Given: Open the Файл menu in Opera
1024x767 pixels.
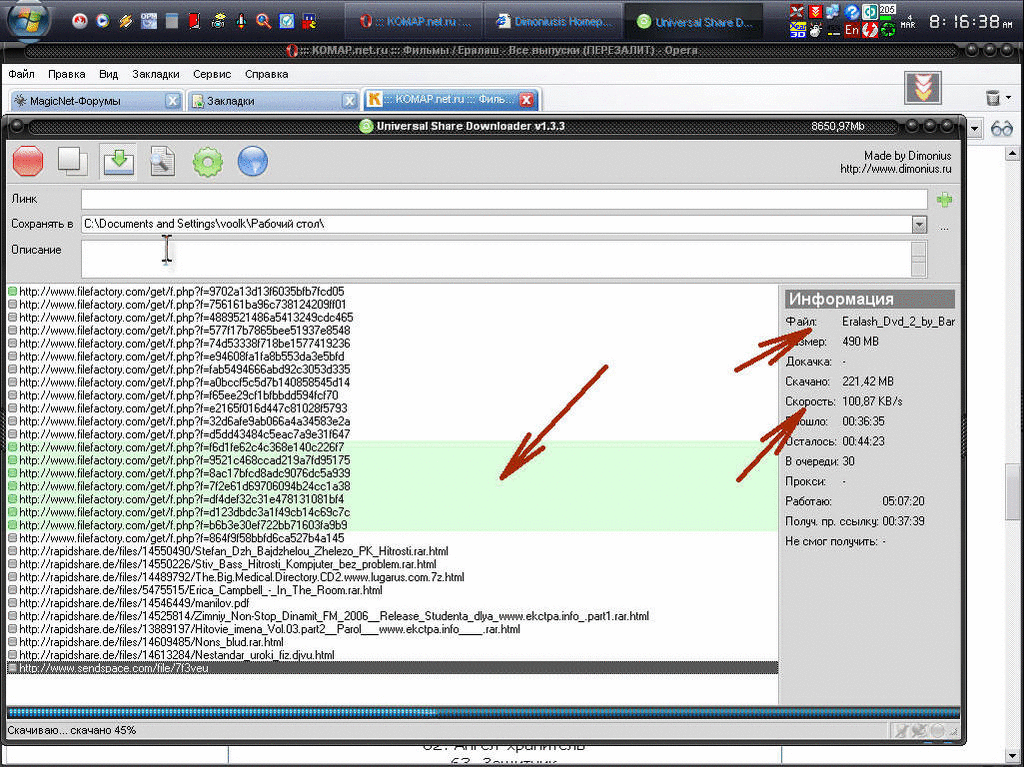Looking at the screenshot, I should (x=22, y=74).
